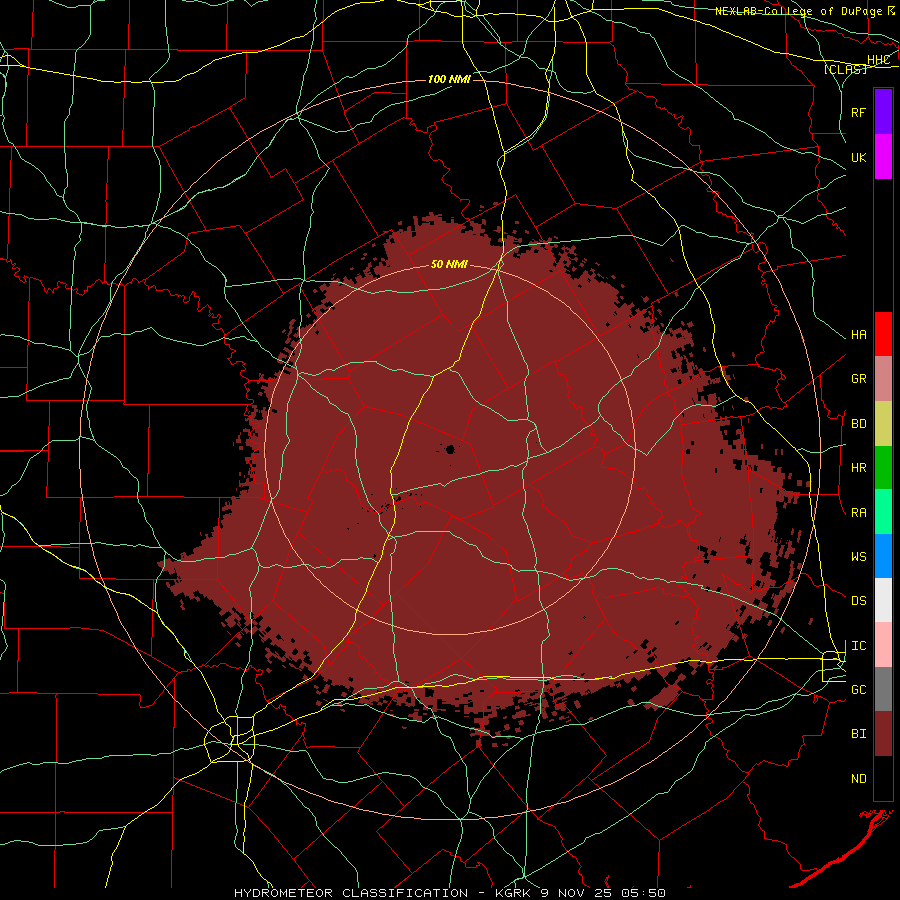Click the DS legend label

pos(858,601)
